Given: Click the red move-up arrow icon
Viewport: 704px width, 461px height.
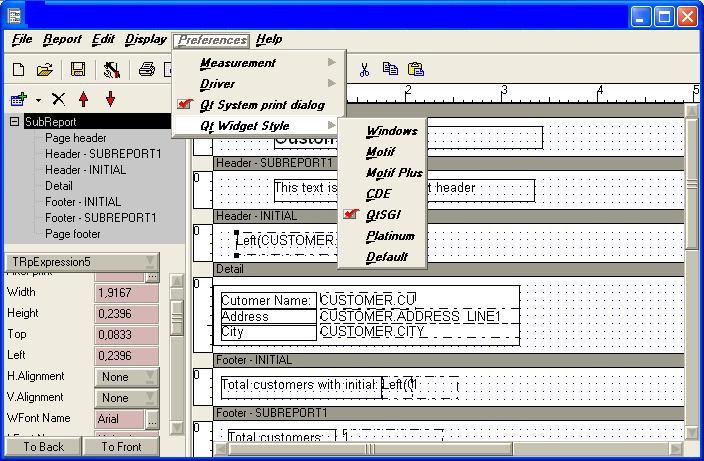Looking at the screenshot, I should point(84,99).
